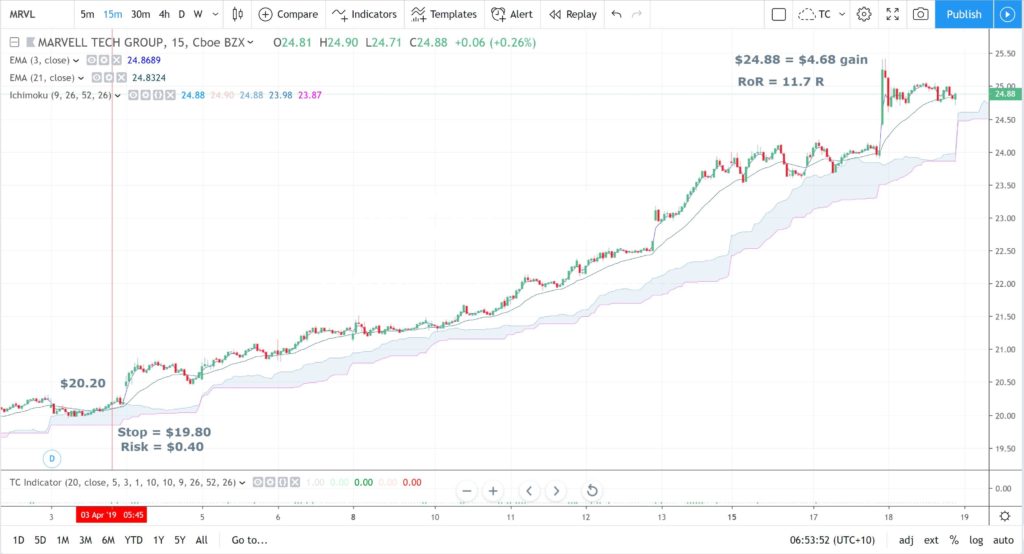Open the Go to... date link
The image size is (1024, 554).
click(x=249, y=540)
